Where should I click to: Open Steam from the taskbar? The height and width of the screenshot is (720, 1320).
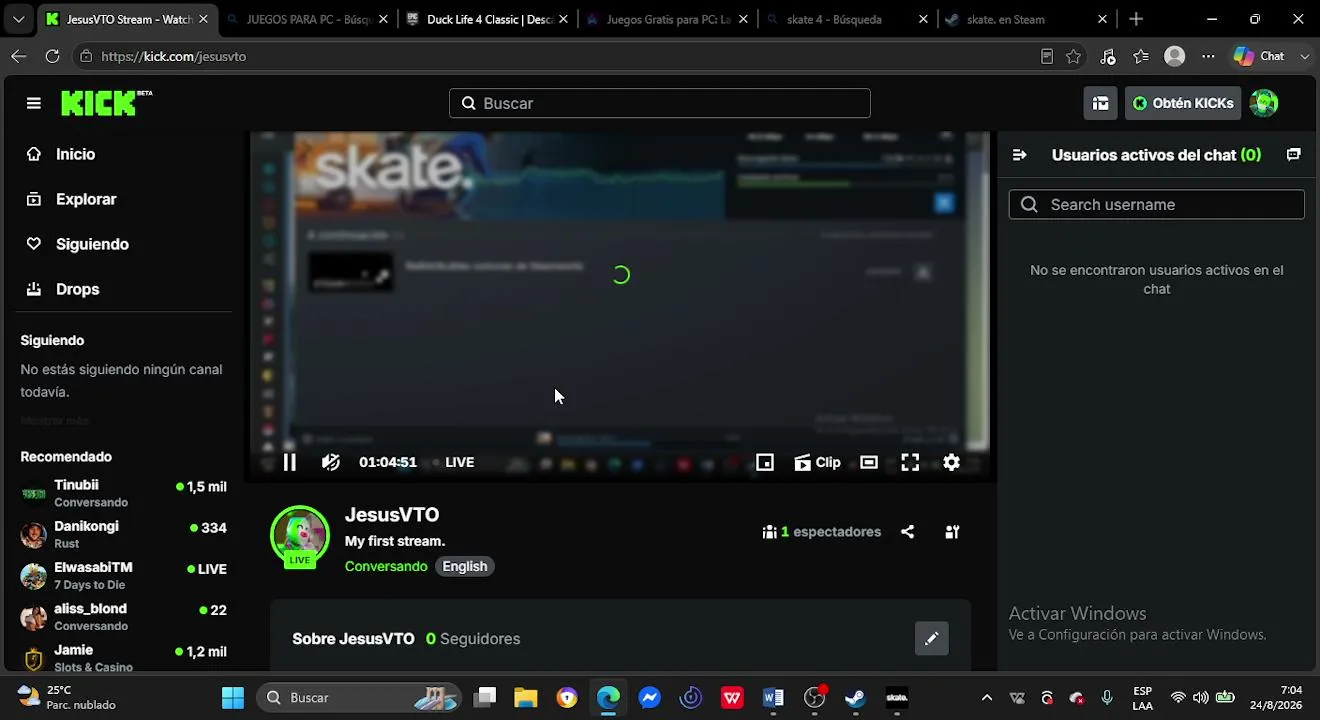(x=855, y=697)
